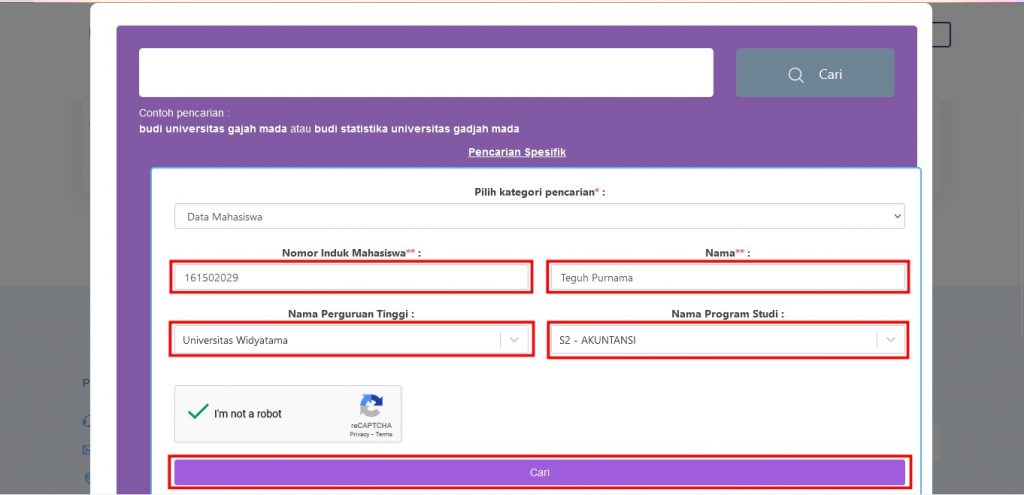
Task: Expand the Universitas Widyatama dropdown arrow
Action: pyautogui.click(x=514, y=340)
